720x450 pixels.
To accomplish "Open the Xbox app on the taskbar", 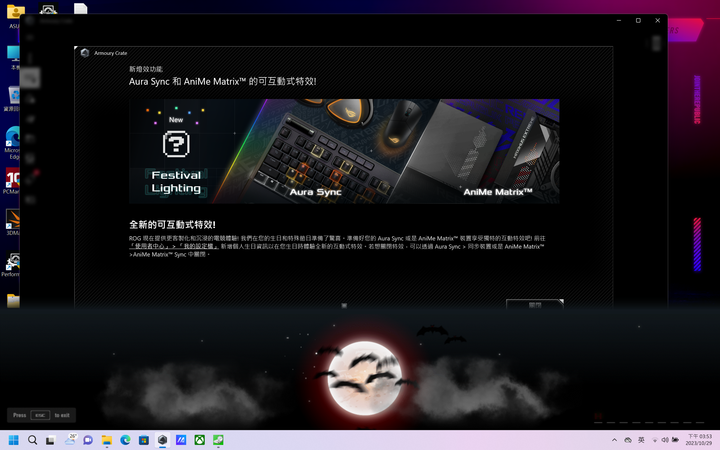I will click(200, 440).
